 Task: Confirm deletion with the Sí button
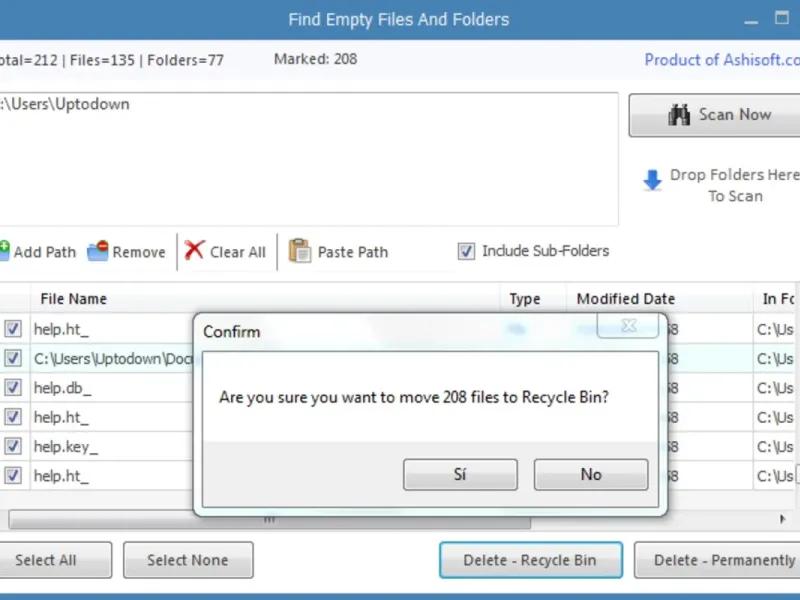click(460, 475)
